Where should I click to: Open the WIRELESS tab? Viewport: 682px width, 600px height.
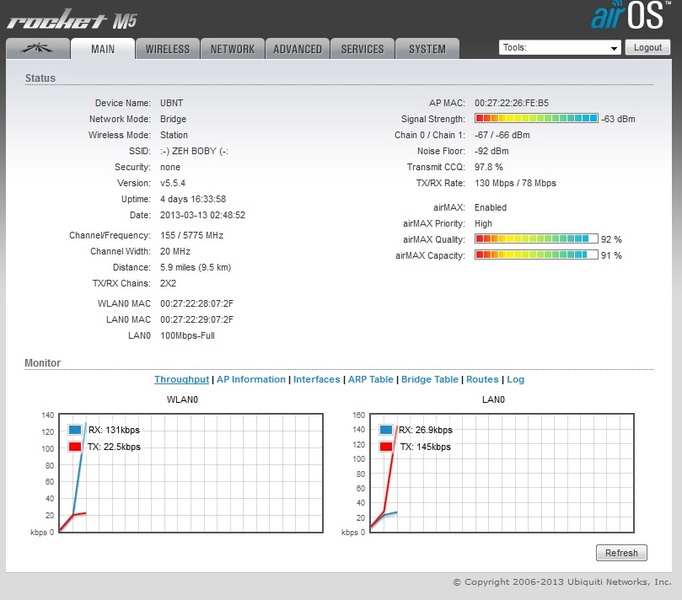tap(167, 48)
